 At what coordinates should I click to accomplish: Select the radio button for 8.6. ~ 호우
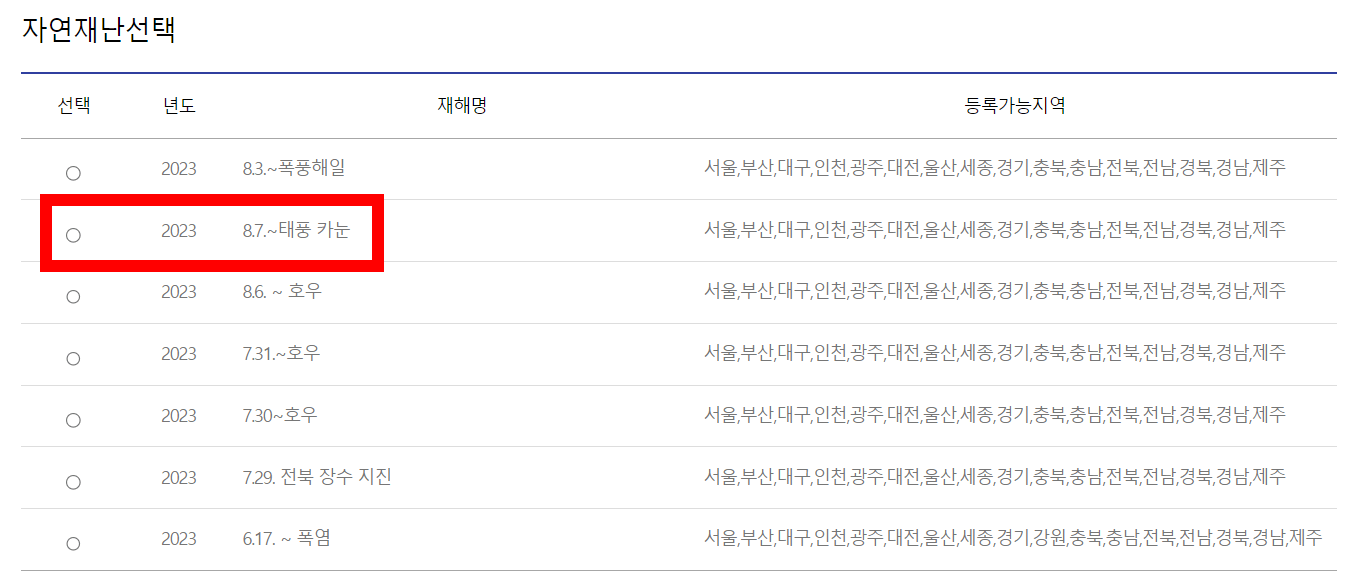tap(73, 295)
